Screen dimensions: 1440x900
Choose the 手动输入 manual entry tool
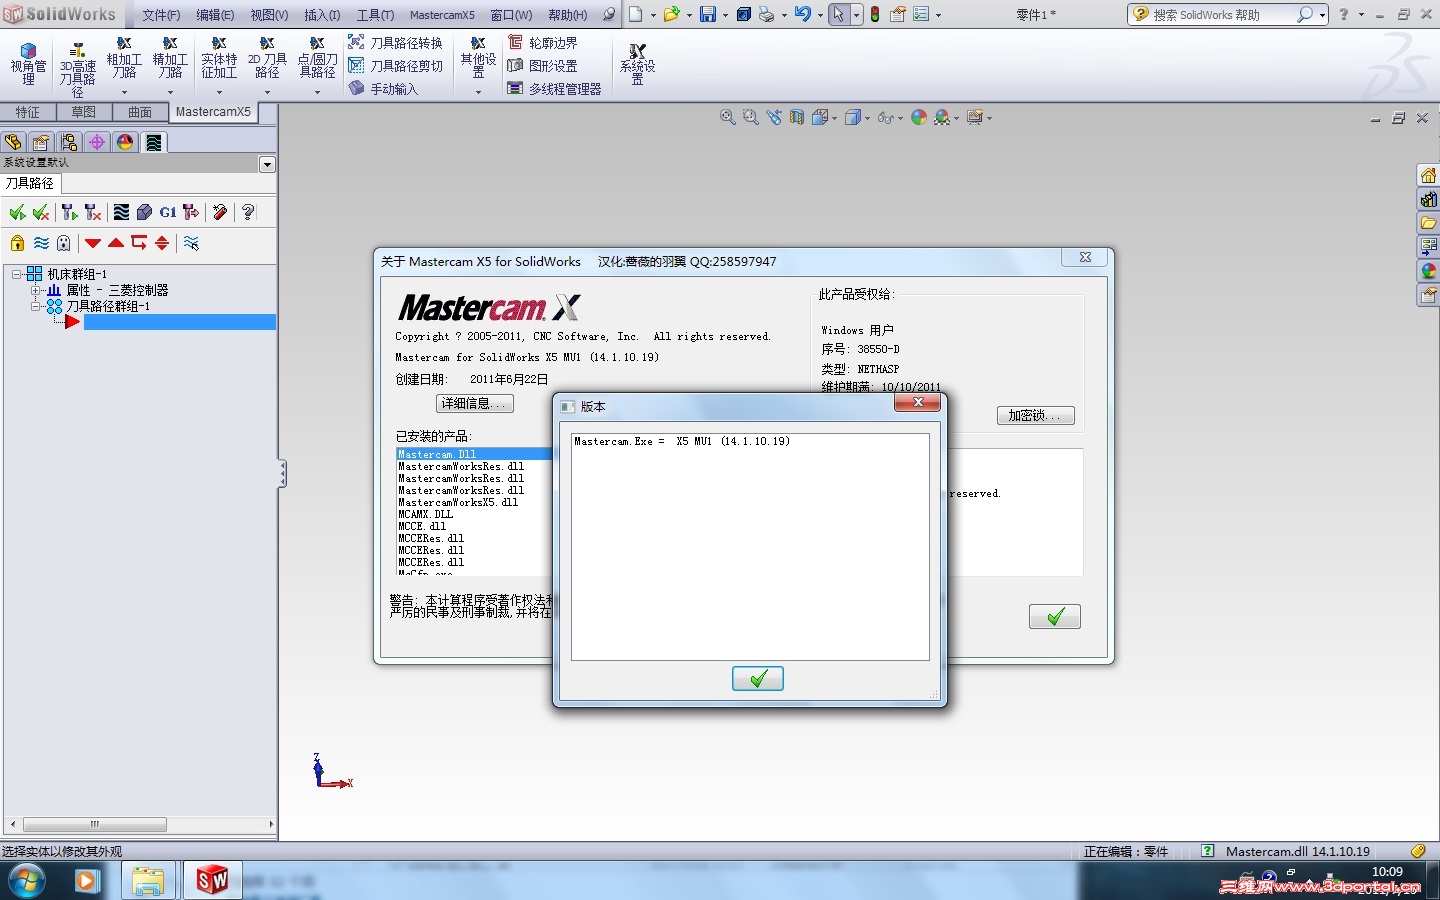click(383, 89)
